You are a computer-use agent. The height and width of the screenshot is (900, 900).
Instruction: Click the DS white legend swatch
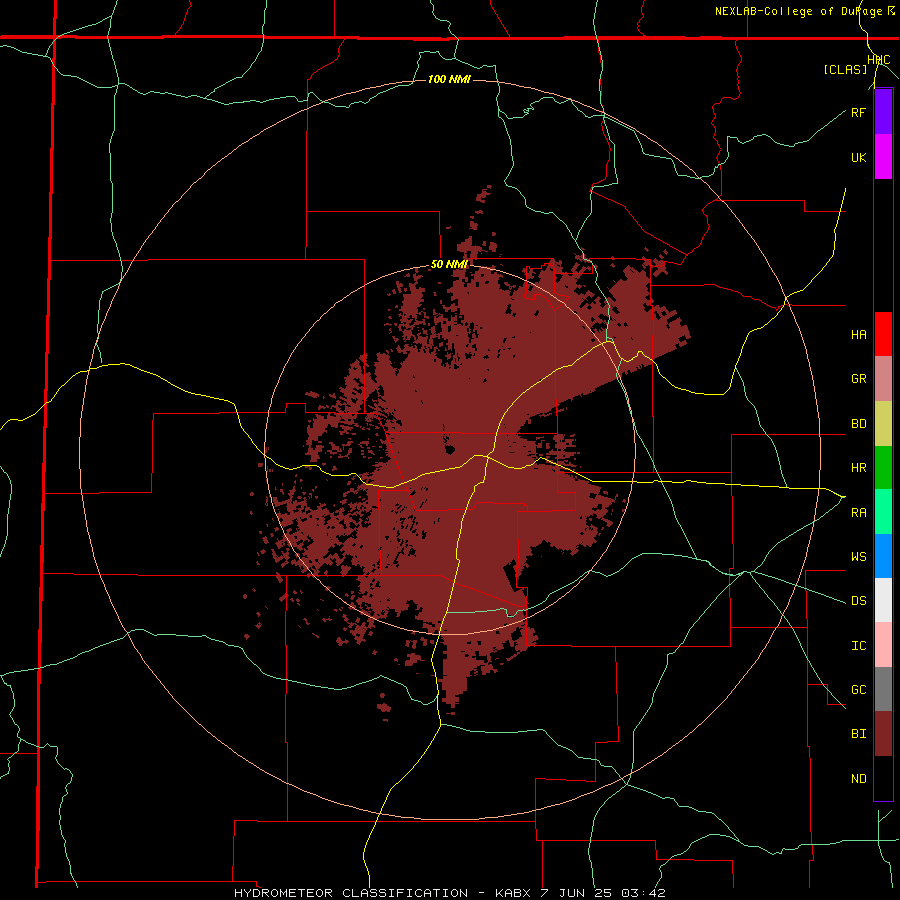(883, 600)
